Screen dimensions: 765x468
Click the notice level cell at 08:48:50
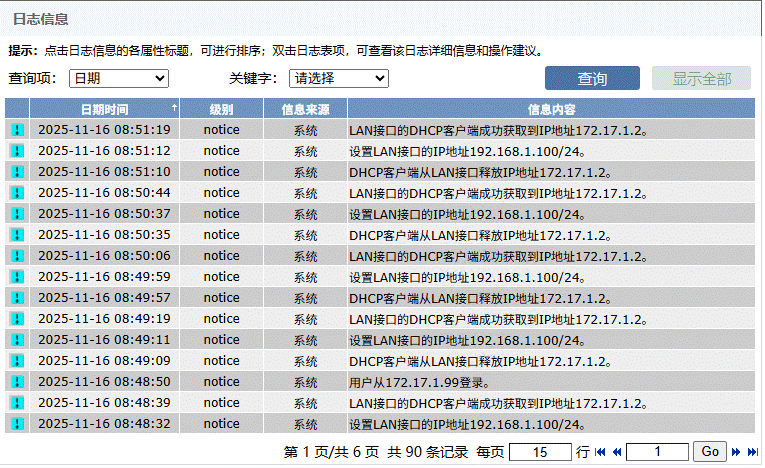[221, 382]
